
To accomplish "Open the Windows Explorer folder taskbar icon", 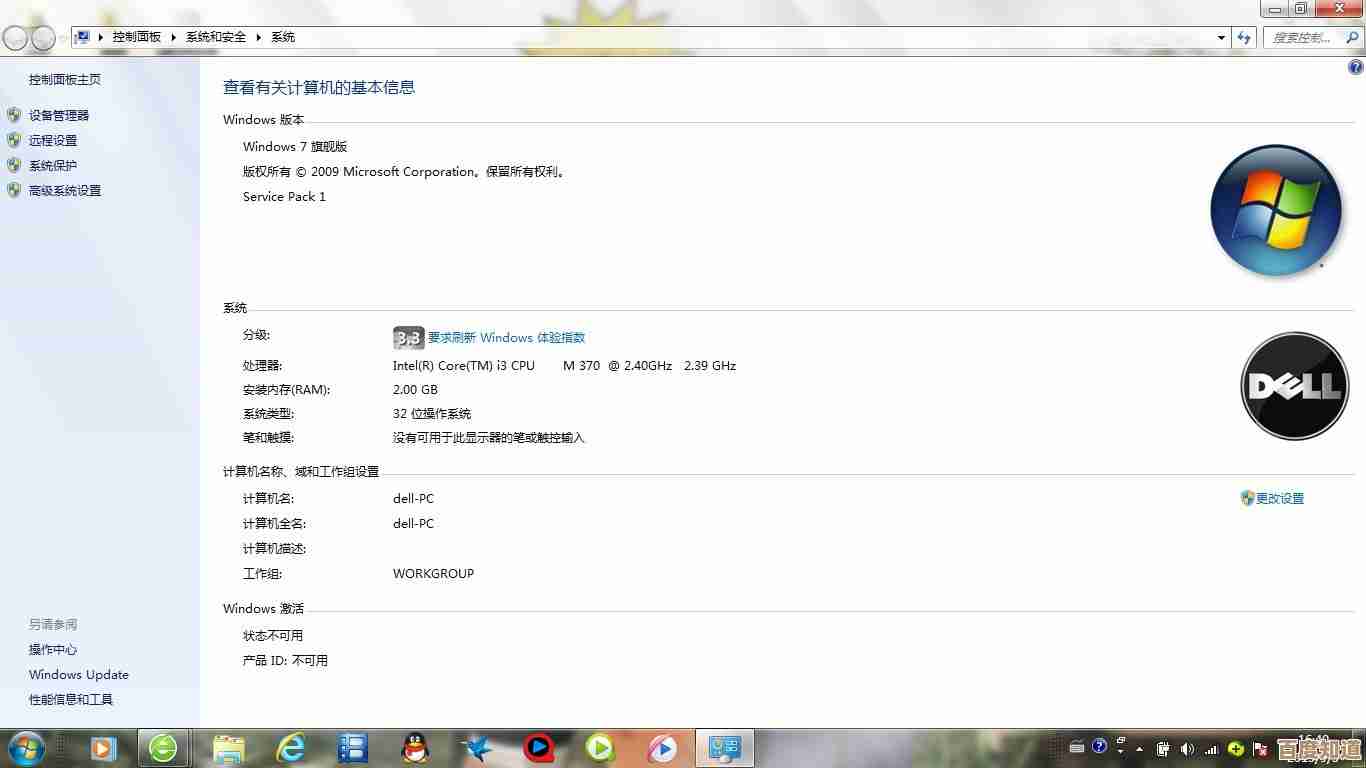I will pyautogui.click(x=229, y=747).
